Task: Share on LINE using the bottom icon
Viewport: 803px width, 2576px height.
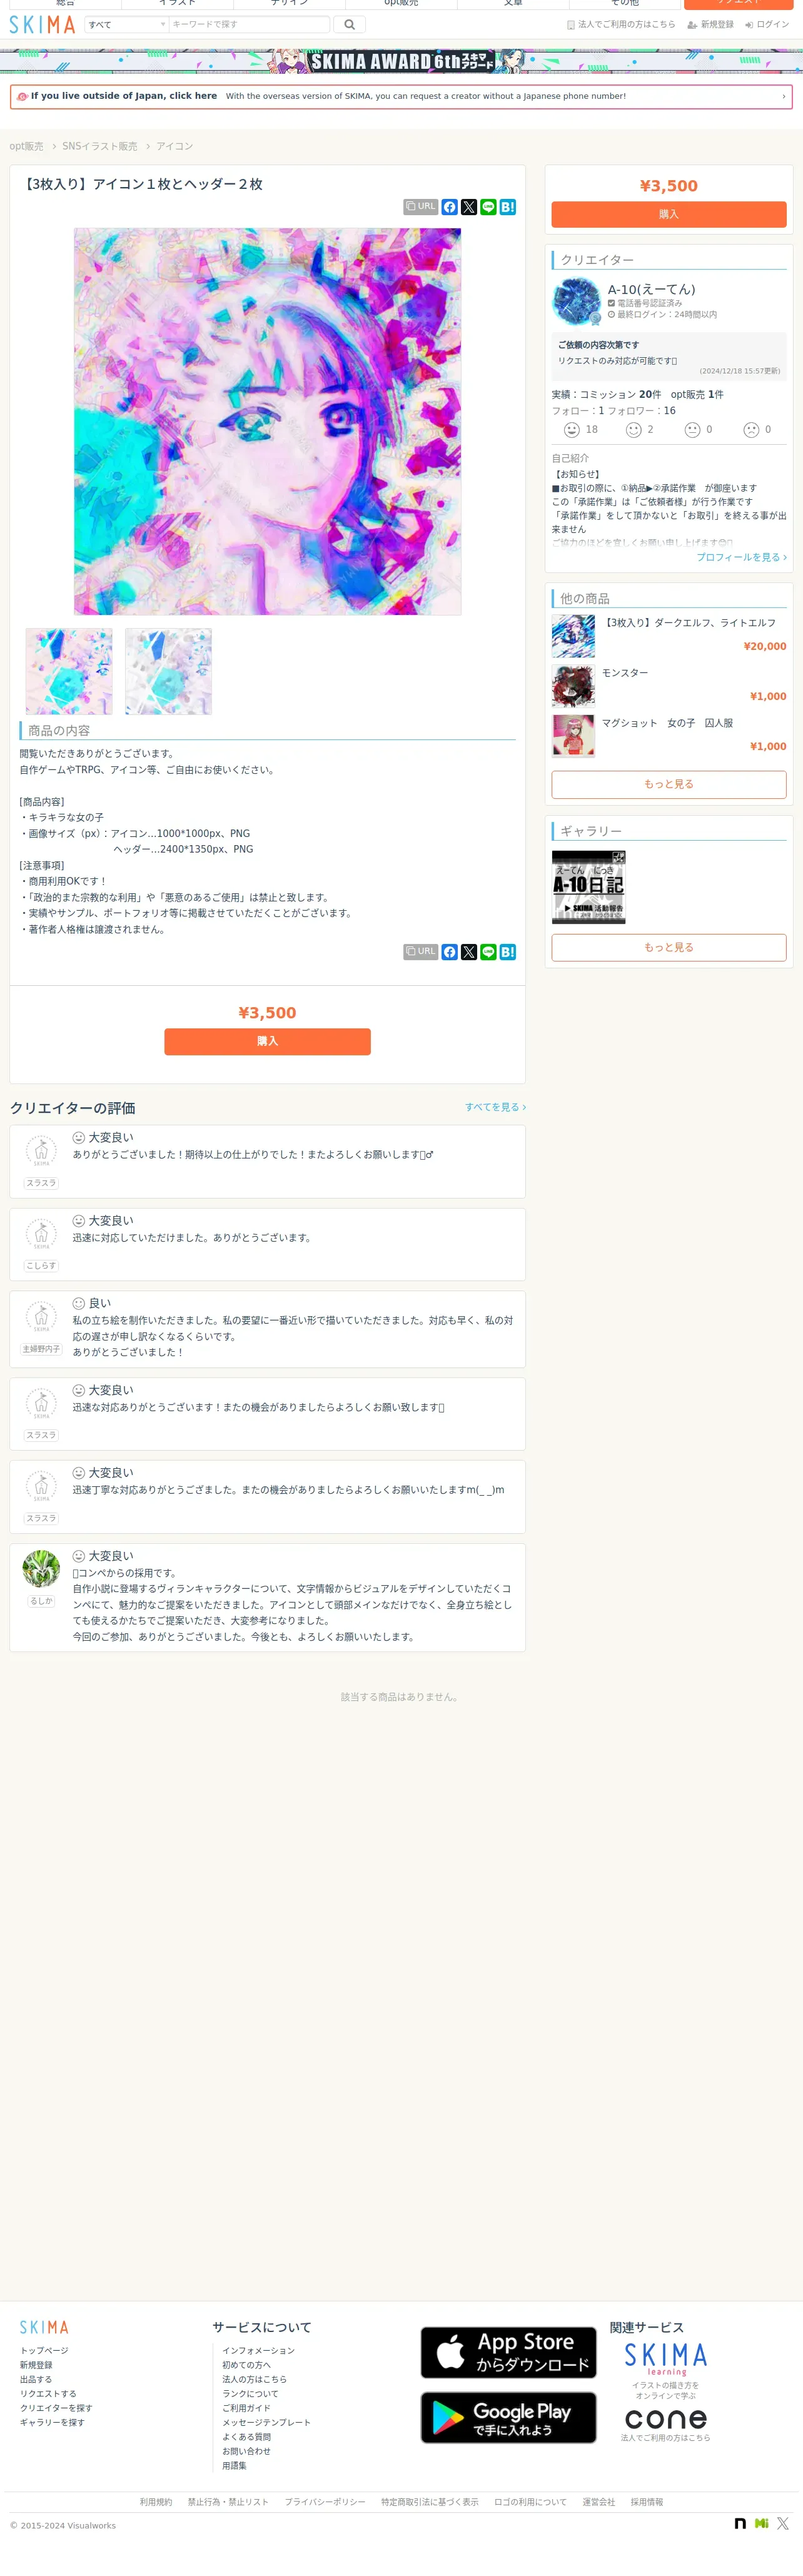Action: (x=488, y=952)
